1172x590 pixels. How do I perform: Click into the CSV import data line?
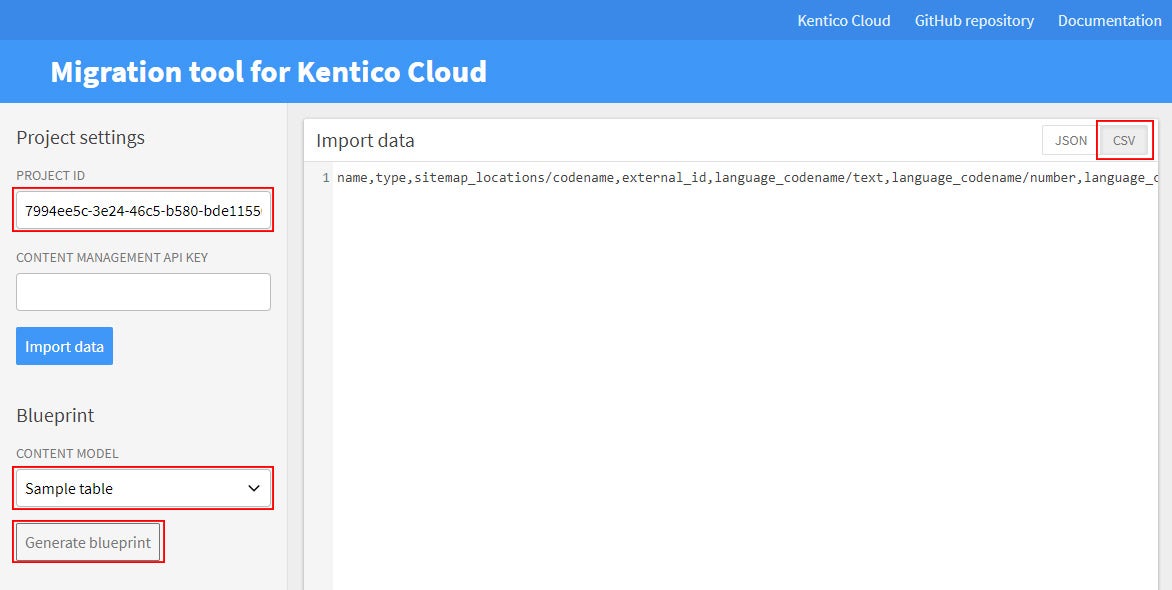click(747, 177)
